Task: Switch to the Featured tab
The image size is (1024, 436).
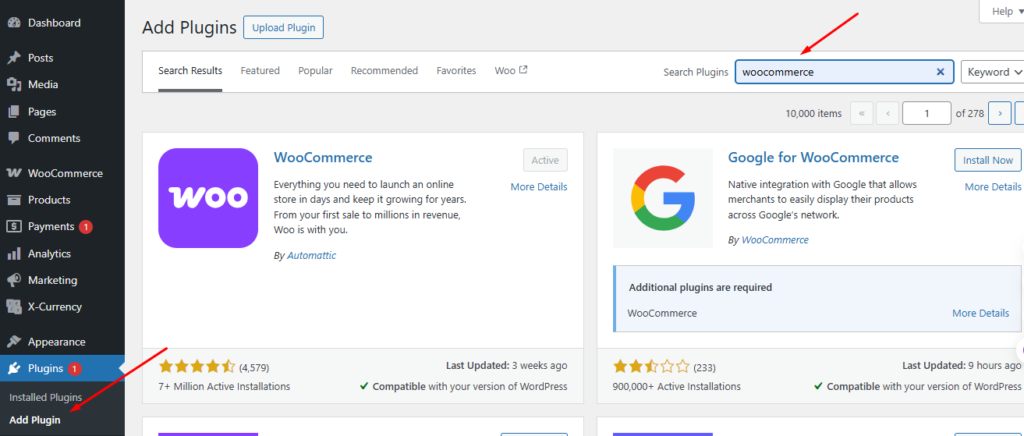Action: coord(260,71)
